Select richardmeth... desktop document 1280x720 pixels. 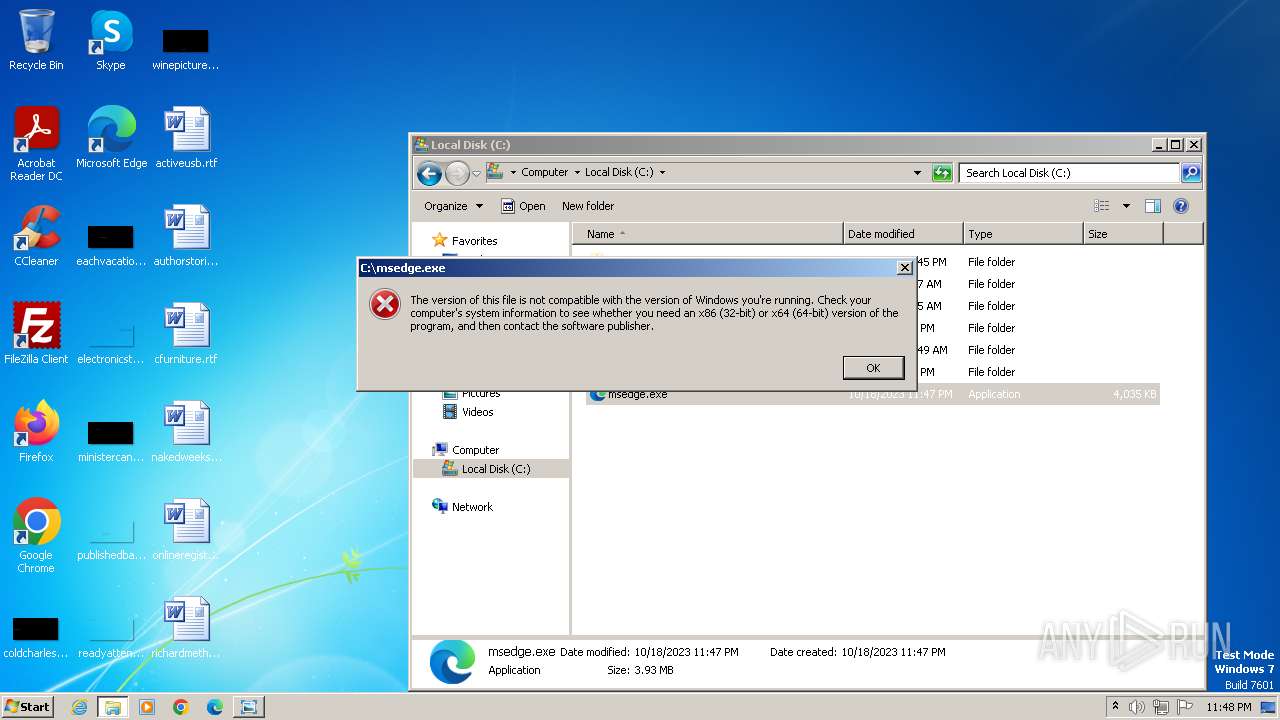[186, 629]
